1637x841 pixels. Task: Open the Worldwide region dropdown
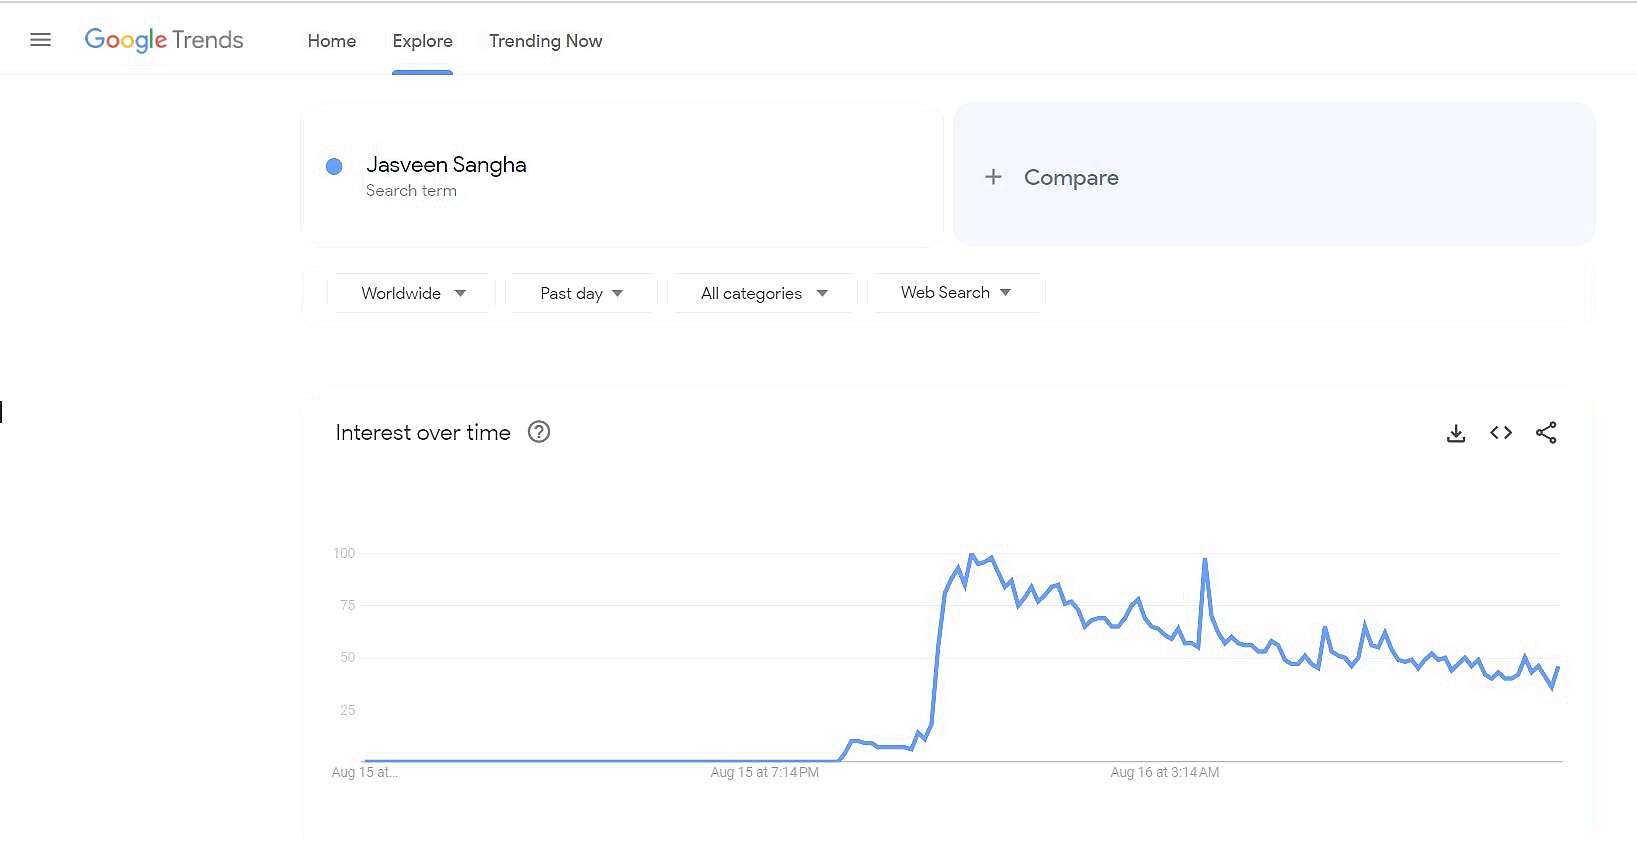412,293
